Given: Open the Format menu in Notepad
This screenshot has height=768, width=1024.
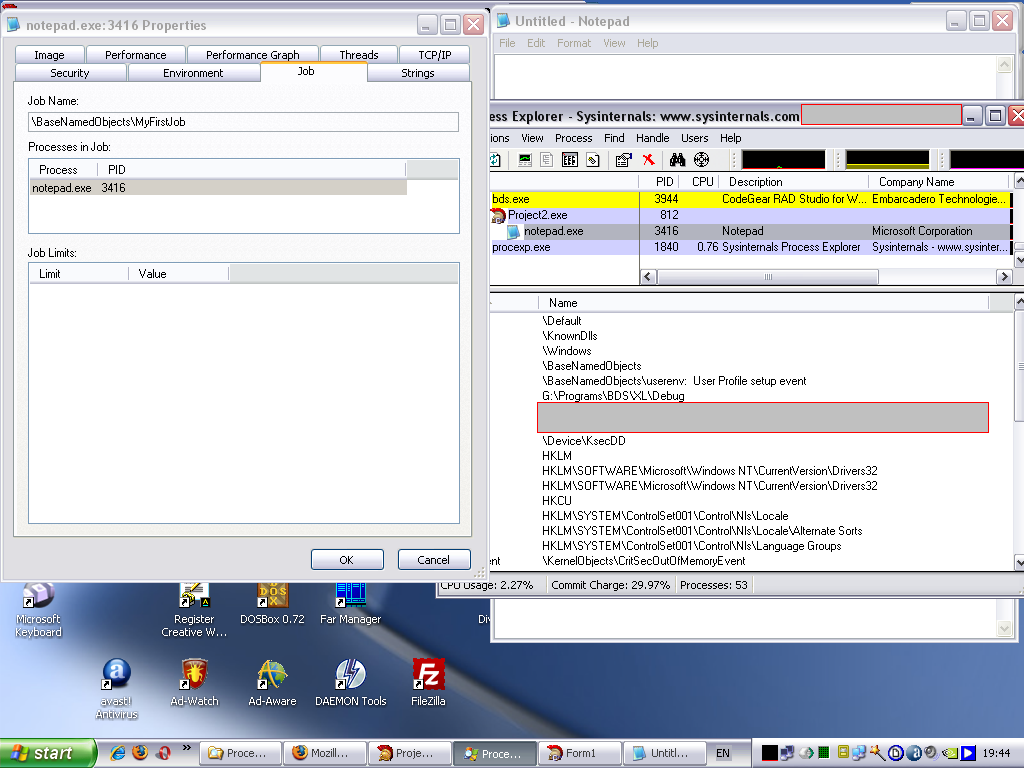Looking at the screenshot, I should coord(574,43).
